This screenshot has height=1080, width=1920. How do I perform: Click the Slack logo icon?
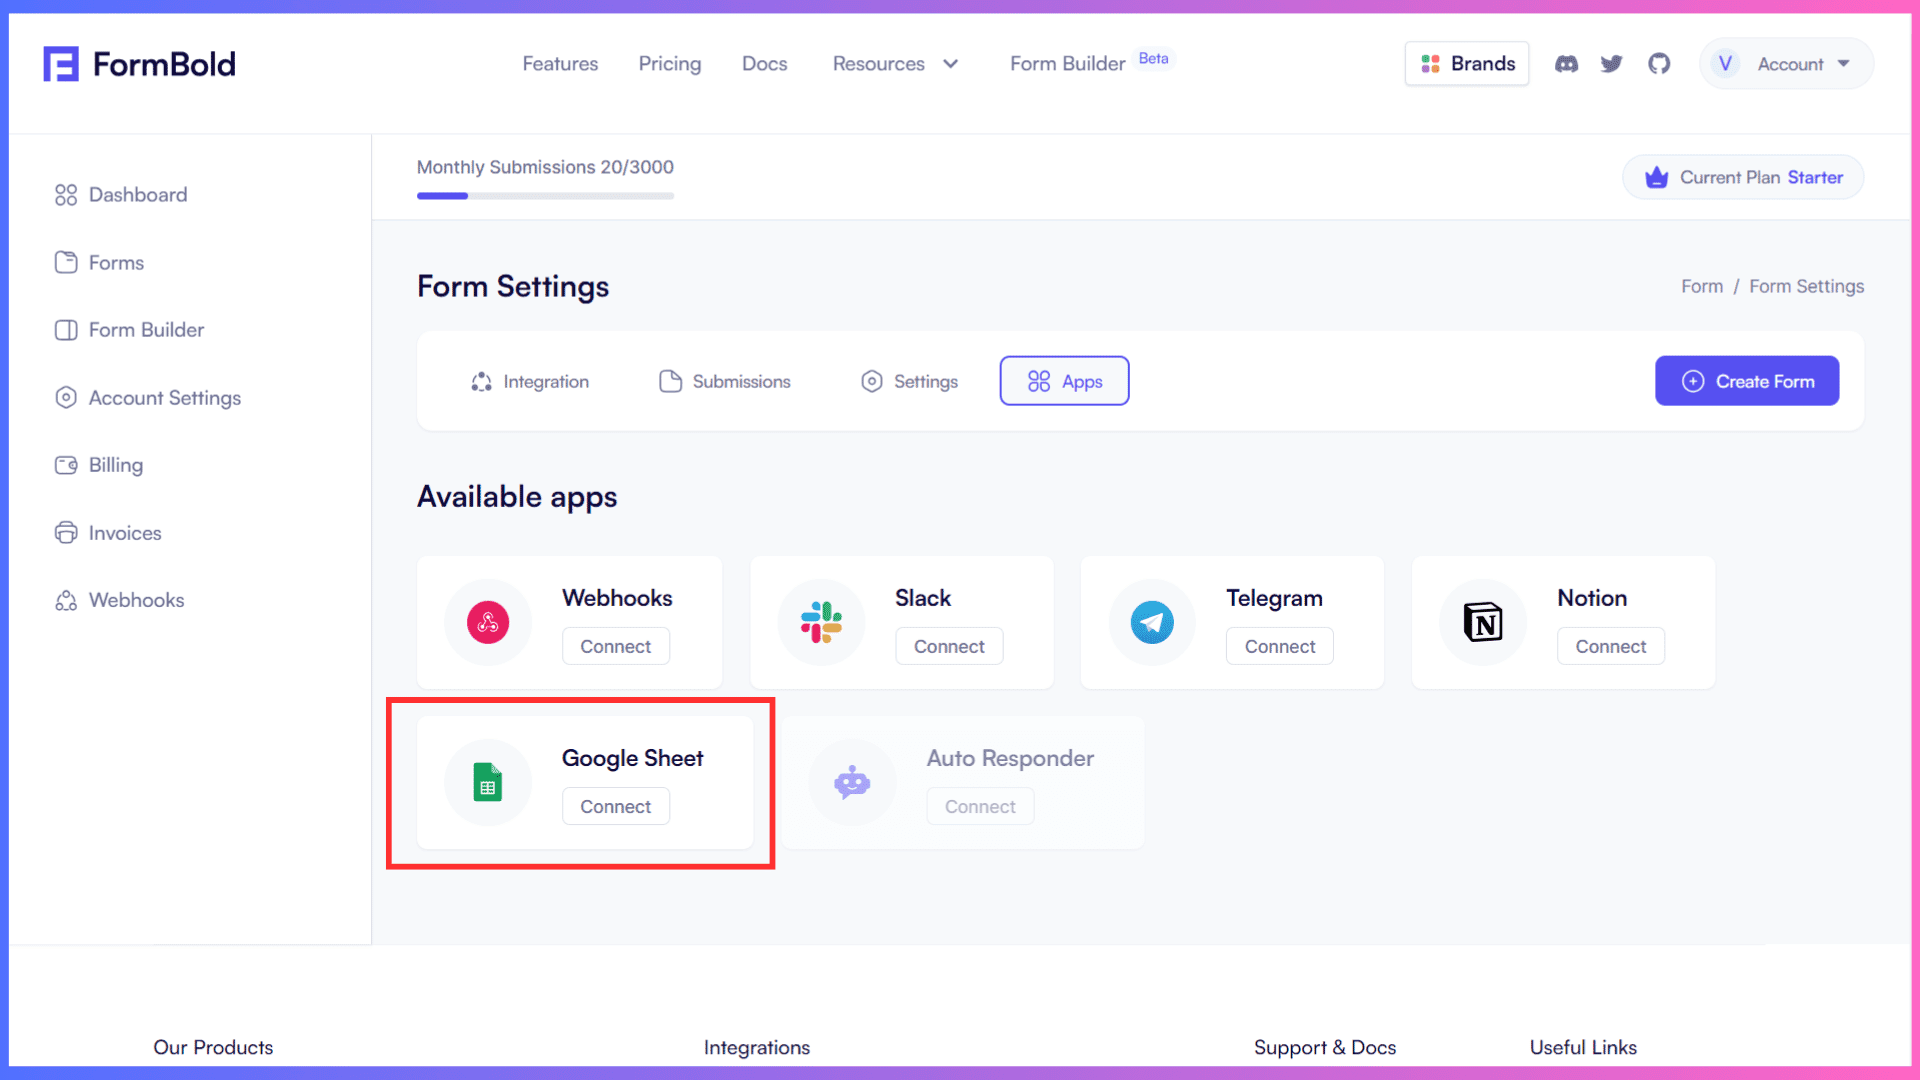[x=821, y=622]
